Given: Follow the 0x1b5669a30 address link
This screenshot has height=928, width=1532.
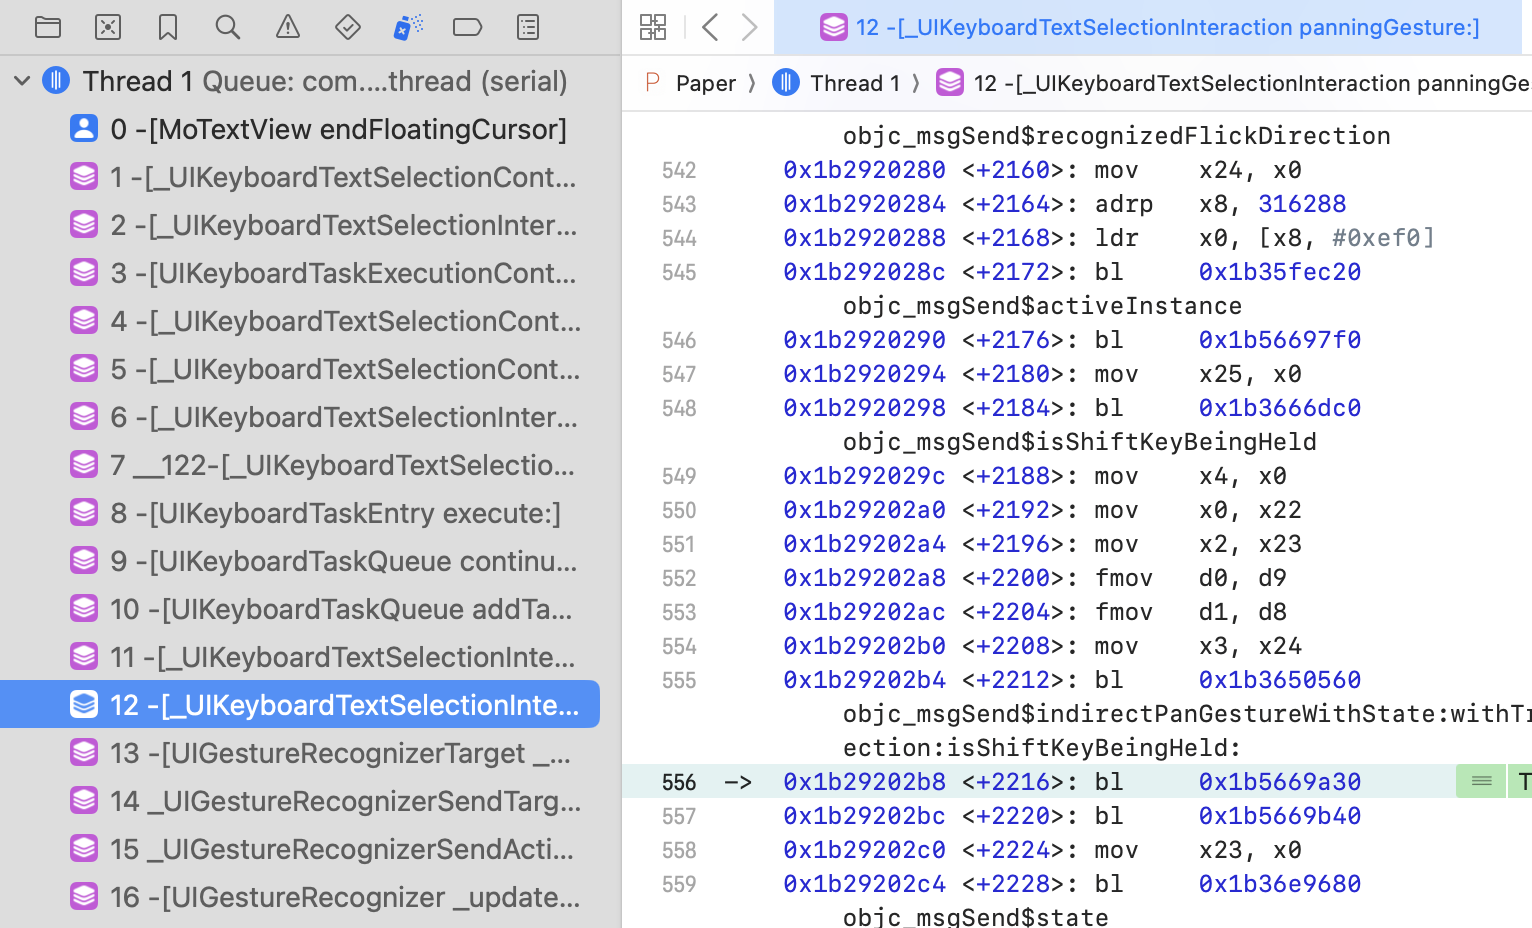Looking at the screenshot, I should (x=1279, y=782).
